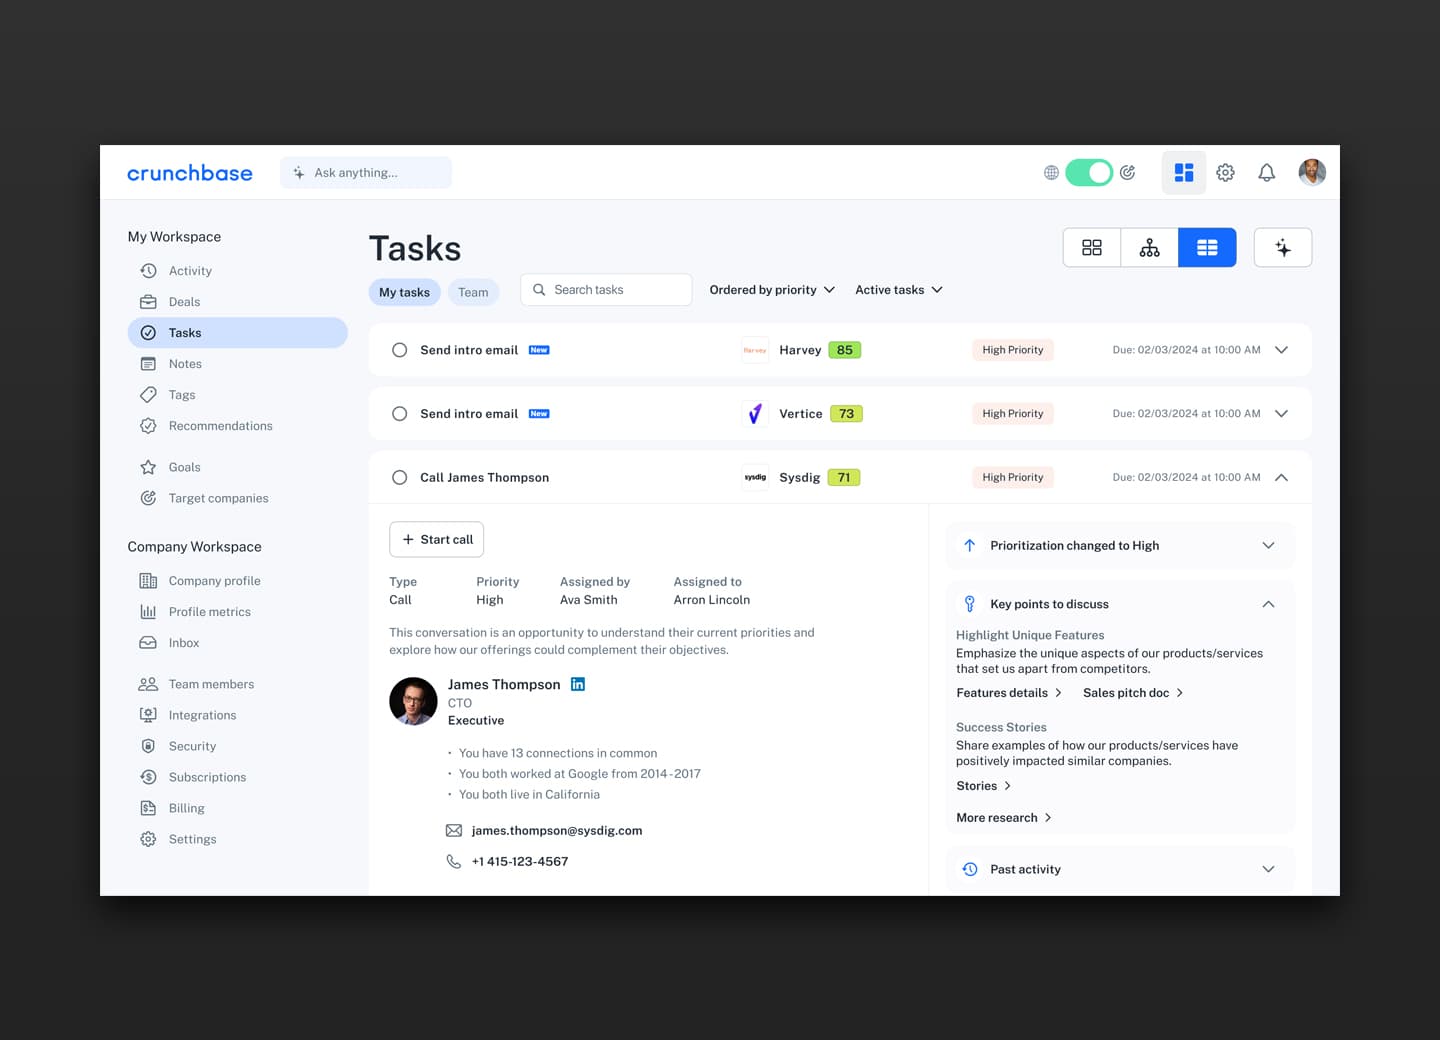This screenshot has width=1440, height=1040.
Task: Expand the Past activity section
Action: pyautogui.click(x=1268, y=869)
